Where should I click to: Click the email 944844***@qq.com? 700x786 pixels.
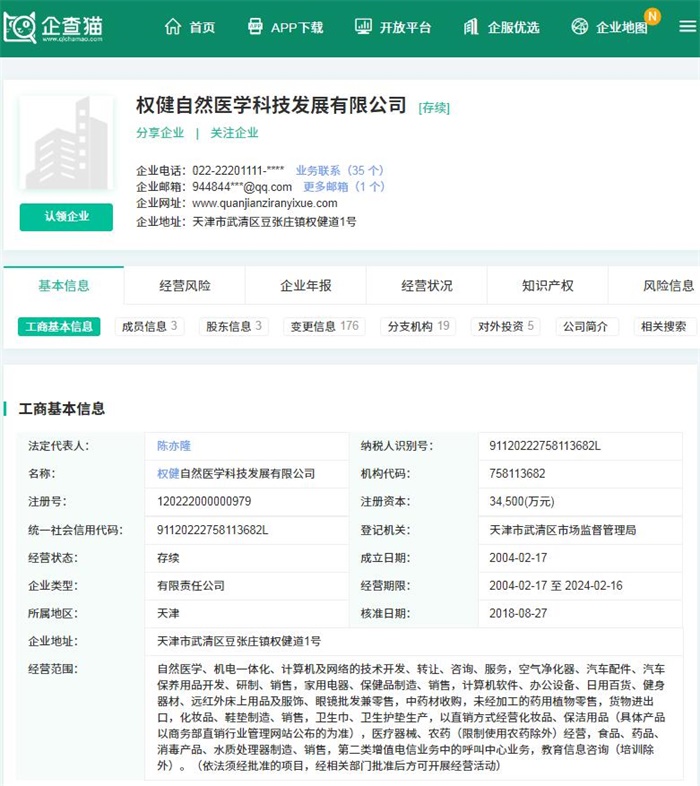[242, 187]
